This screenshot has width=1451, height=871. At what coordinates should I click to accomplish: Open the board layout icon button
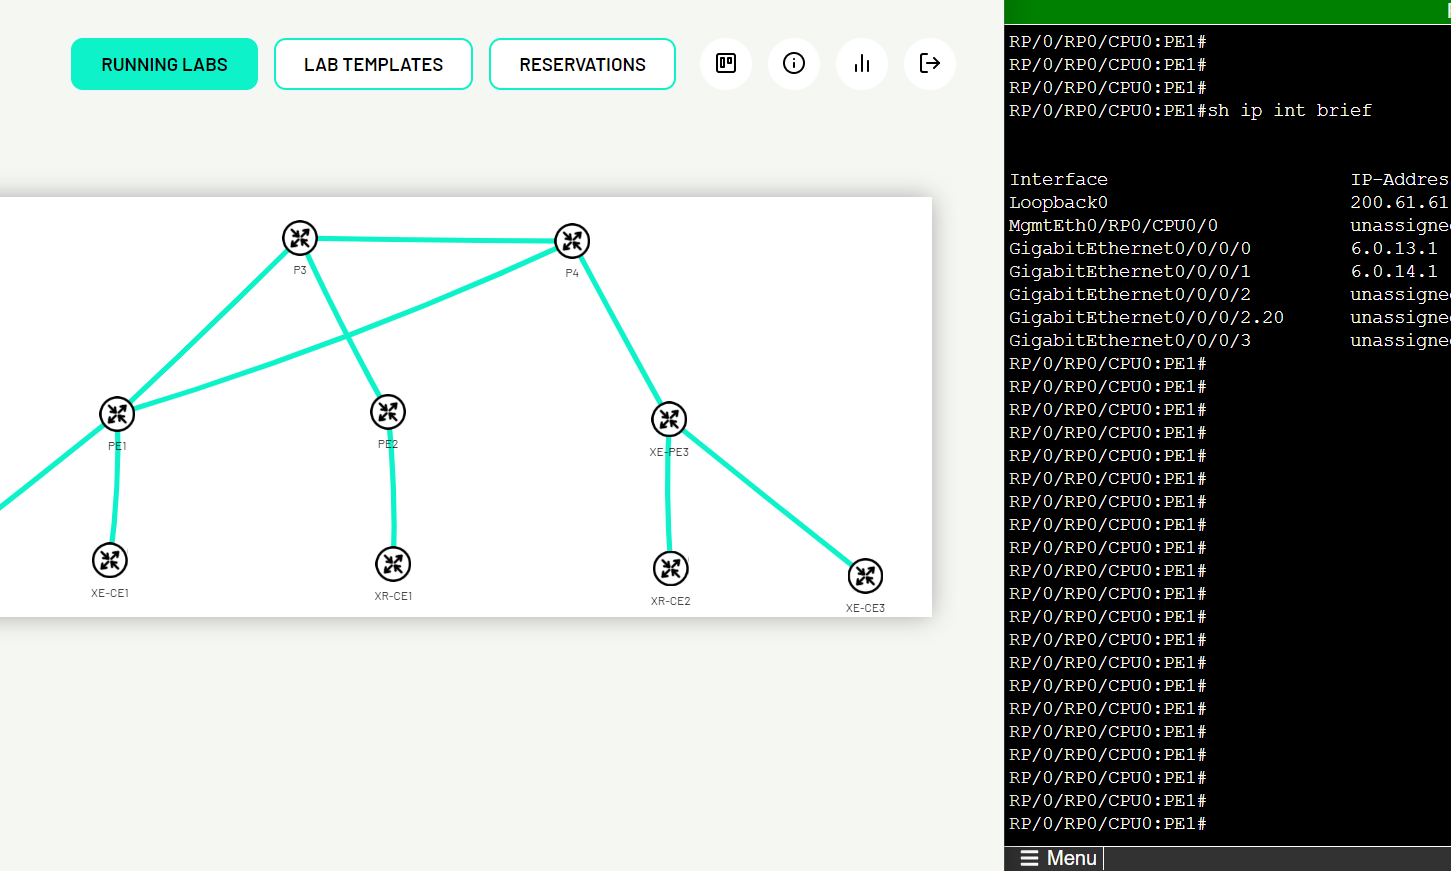pyautogui.click(x=726, y=64)
